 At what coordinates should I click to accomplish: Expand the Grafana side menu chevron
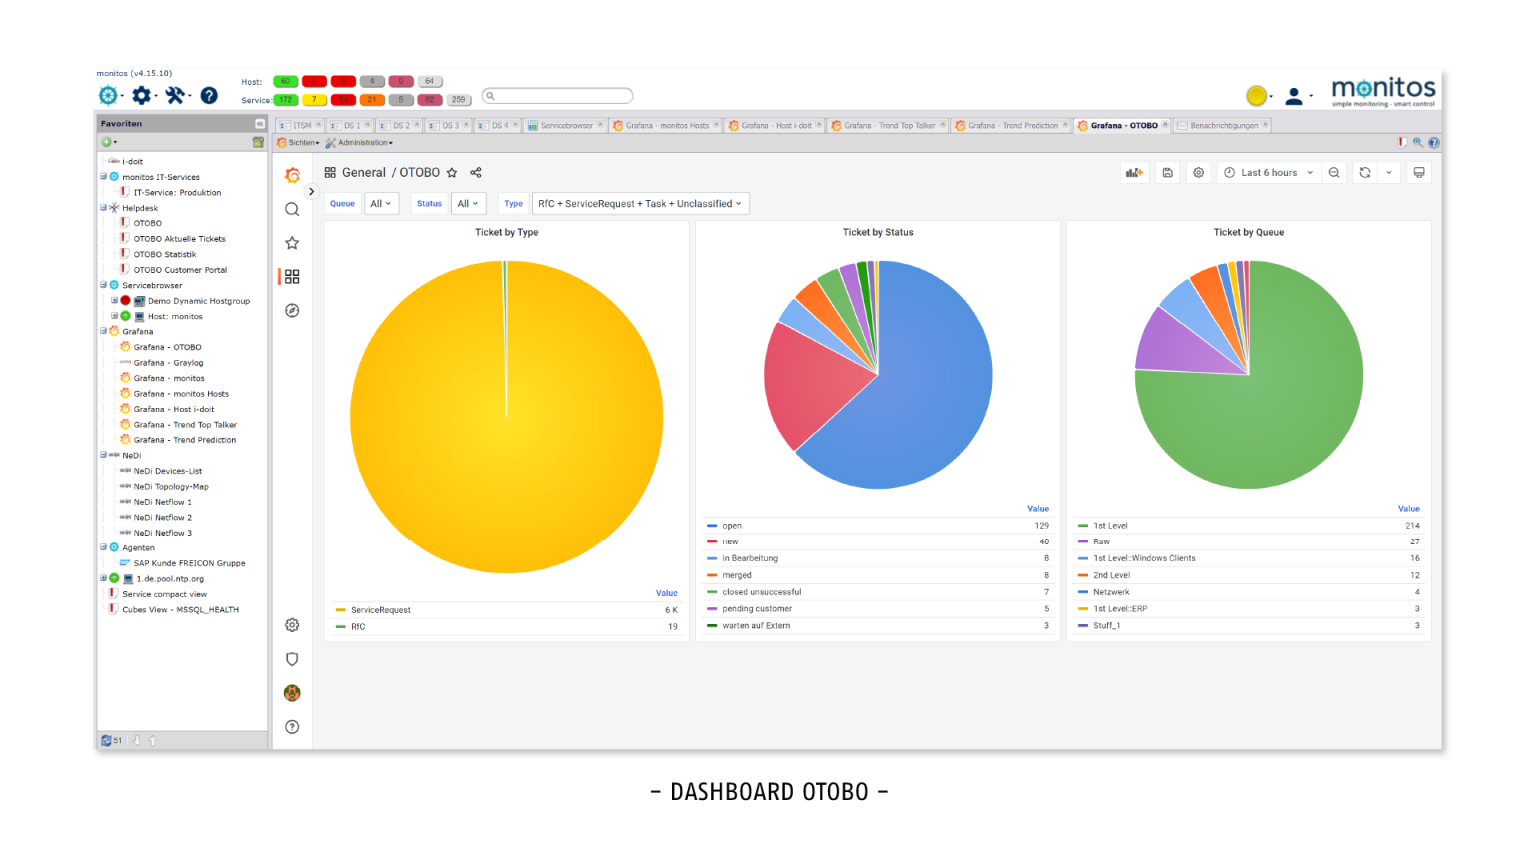tap(311, 191)
